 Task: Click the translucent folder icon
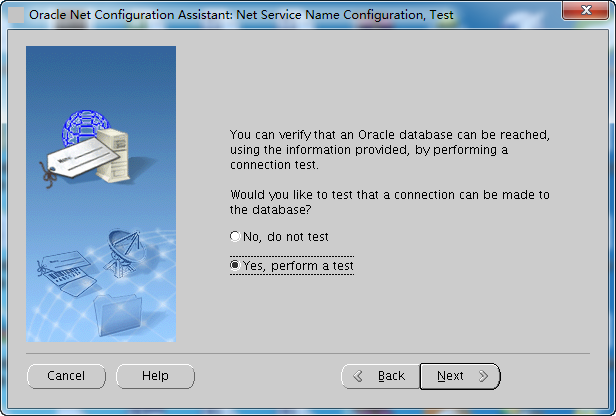coord(117,315)
